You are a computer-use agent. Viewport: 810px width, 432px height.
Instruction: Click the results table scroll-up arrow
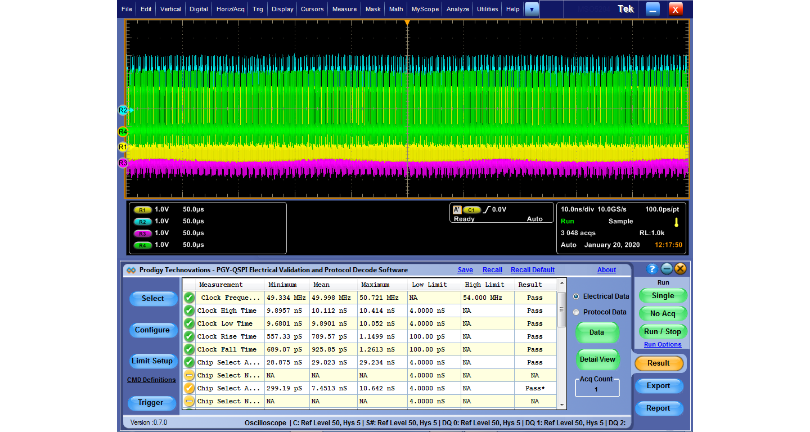coord(562,283)
